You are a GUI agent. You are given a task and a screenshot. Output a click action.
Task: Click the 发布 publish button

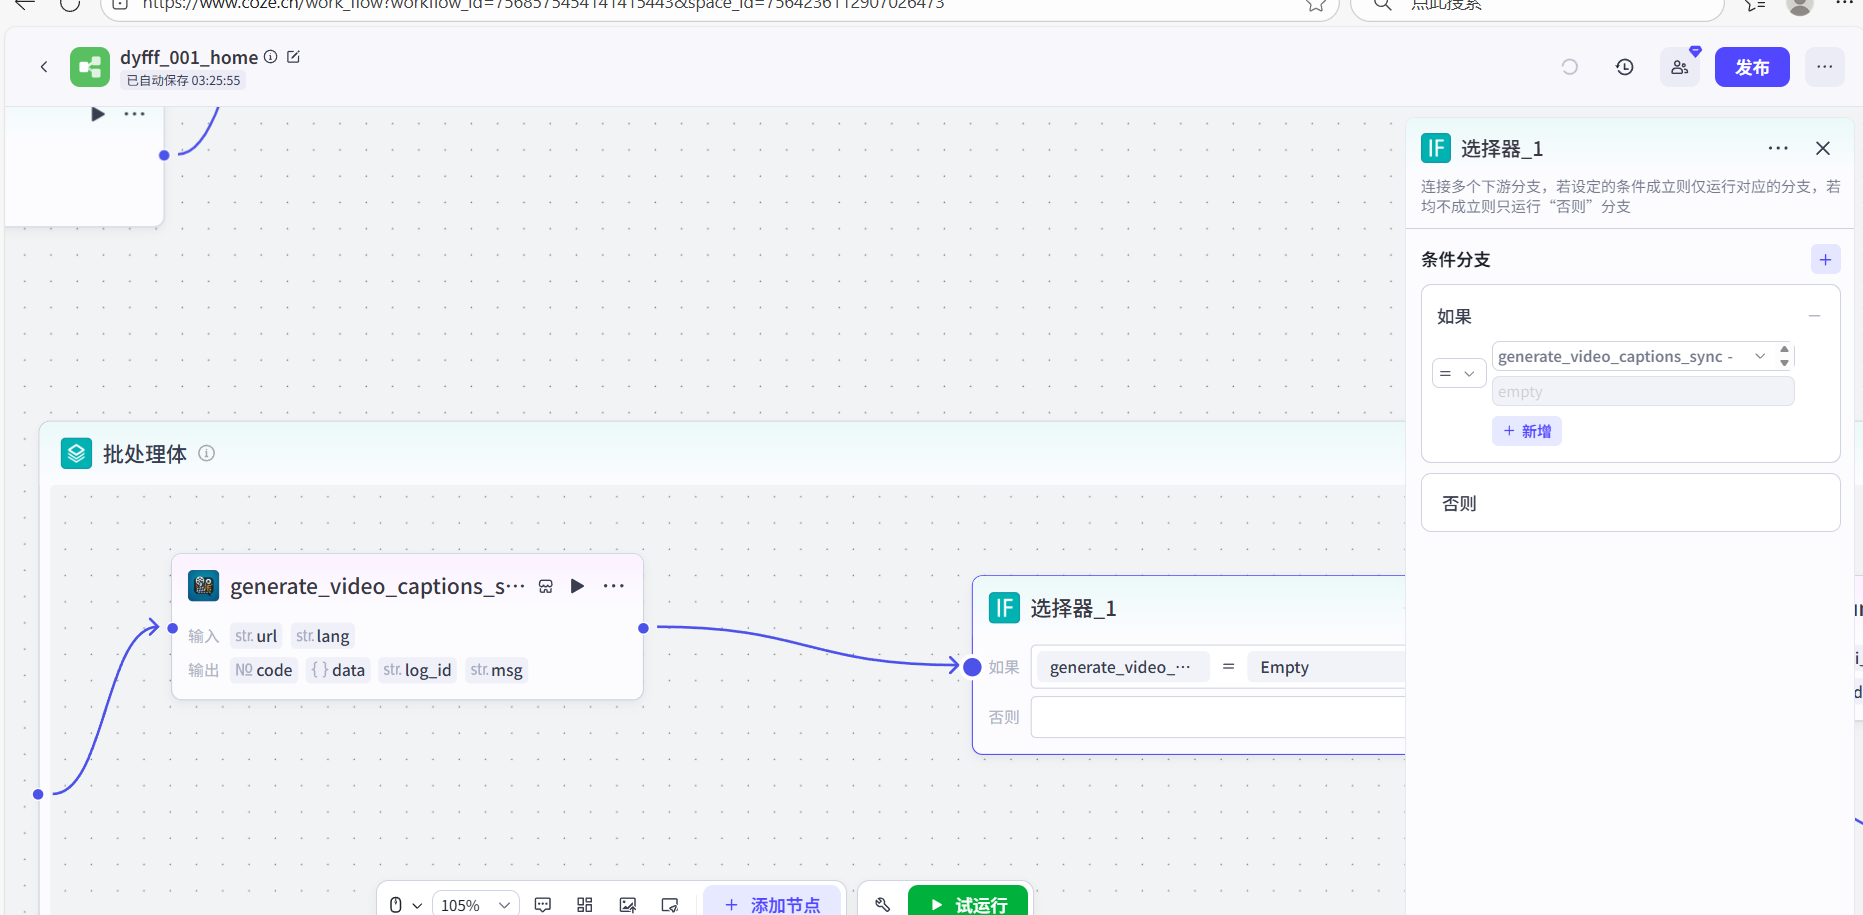tap(1752, 67)
